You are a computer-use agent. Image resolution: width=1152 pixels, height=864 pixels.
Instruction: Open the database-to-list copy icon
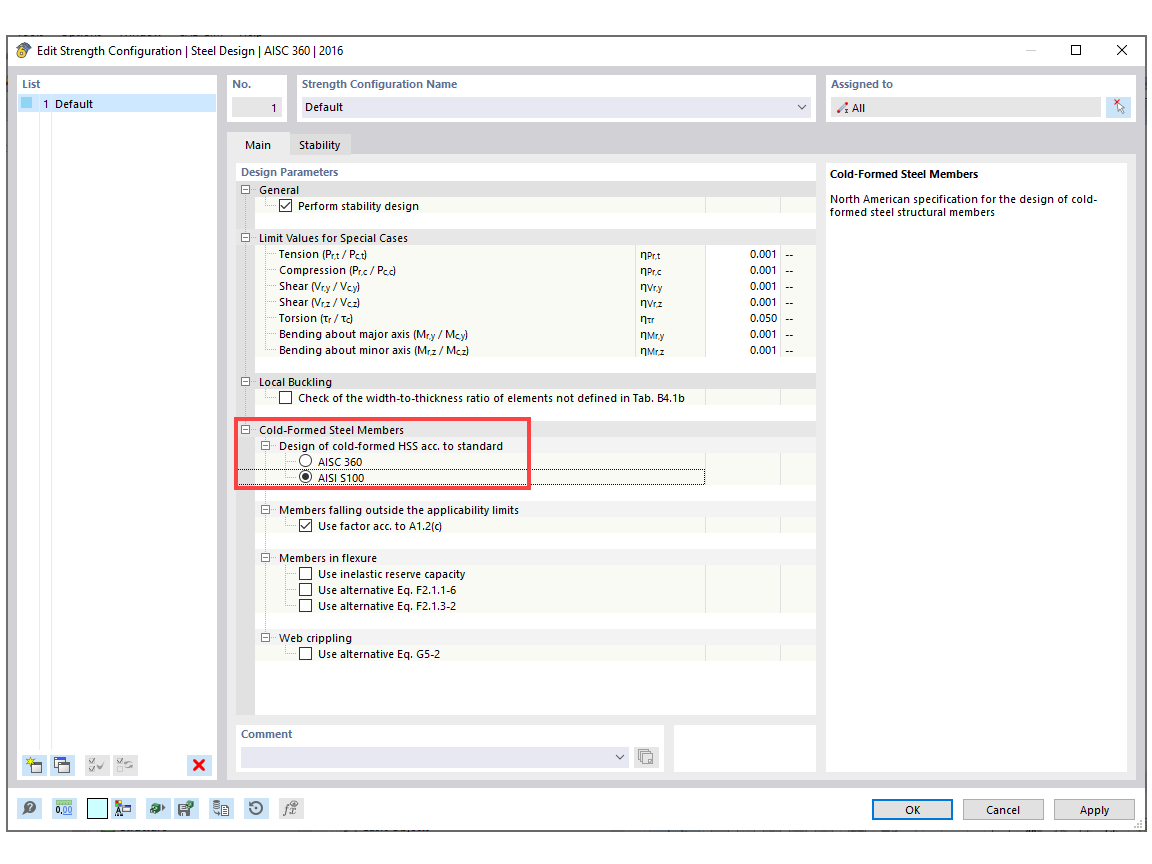click(x=220, y=809)
